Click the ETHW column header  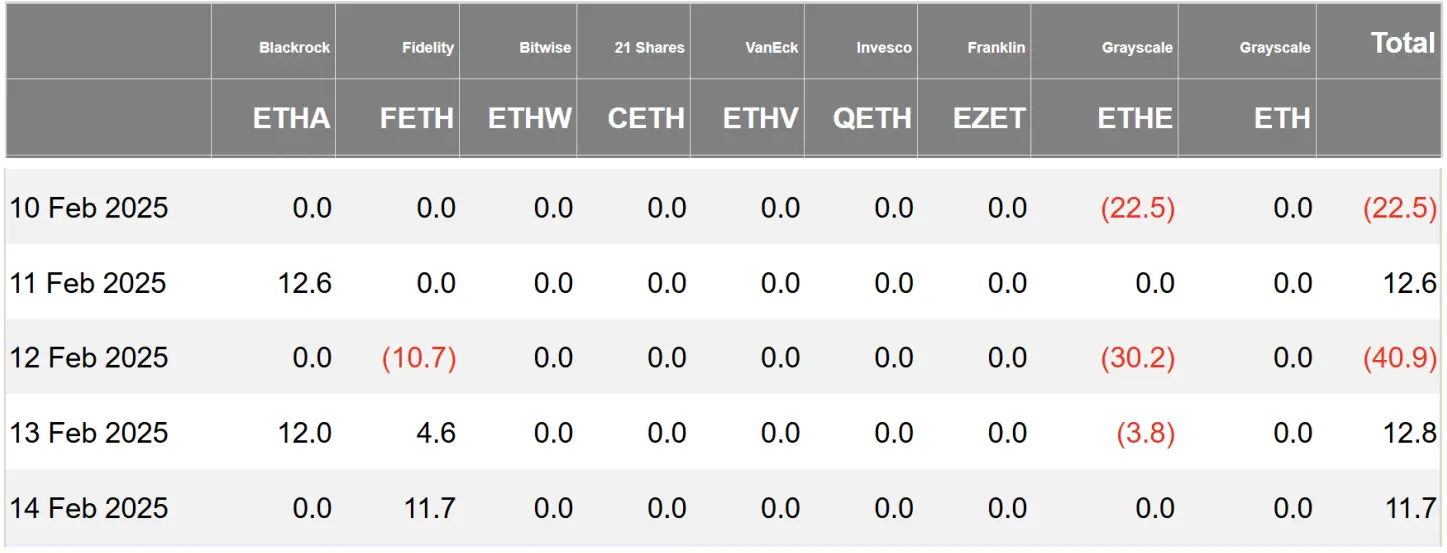click(530, 118)
